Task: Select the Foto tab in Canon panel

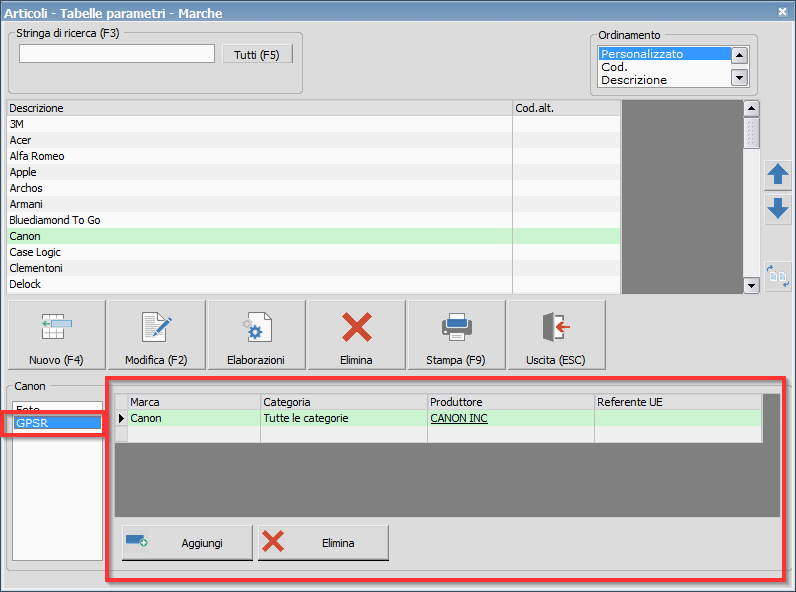Action: (57, 408)
